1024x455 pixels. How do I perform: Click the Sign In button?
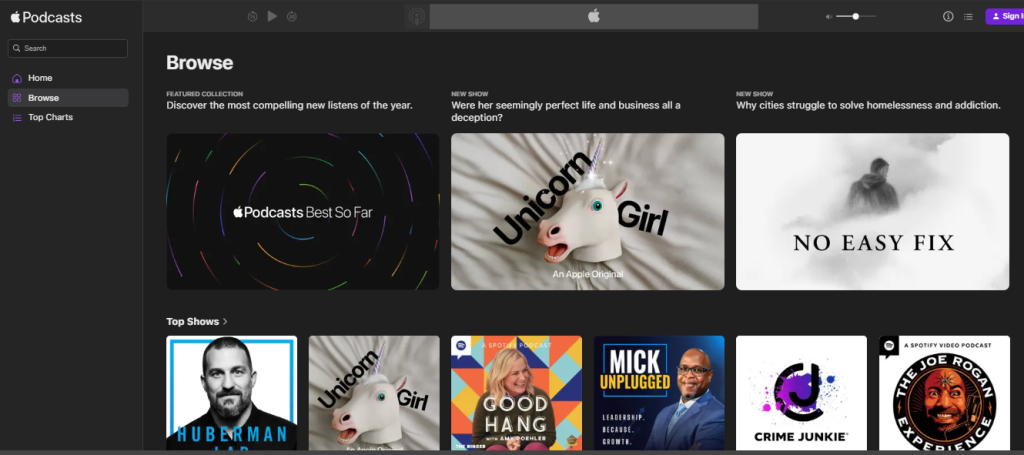[x=1004, y=16]
